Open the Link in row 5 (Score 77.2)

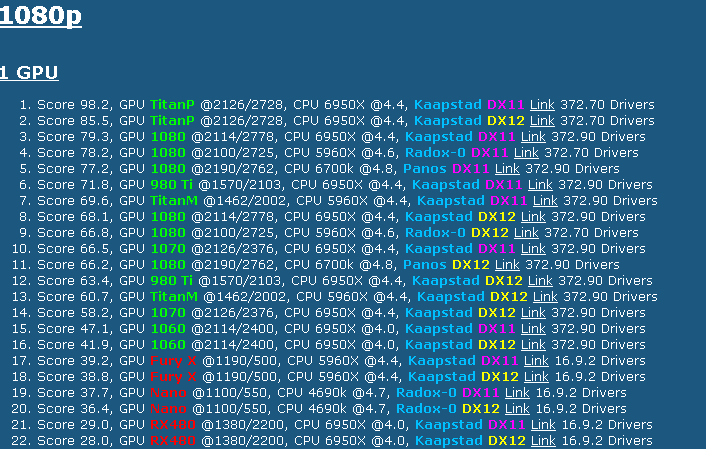coord(507,169)
